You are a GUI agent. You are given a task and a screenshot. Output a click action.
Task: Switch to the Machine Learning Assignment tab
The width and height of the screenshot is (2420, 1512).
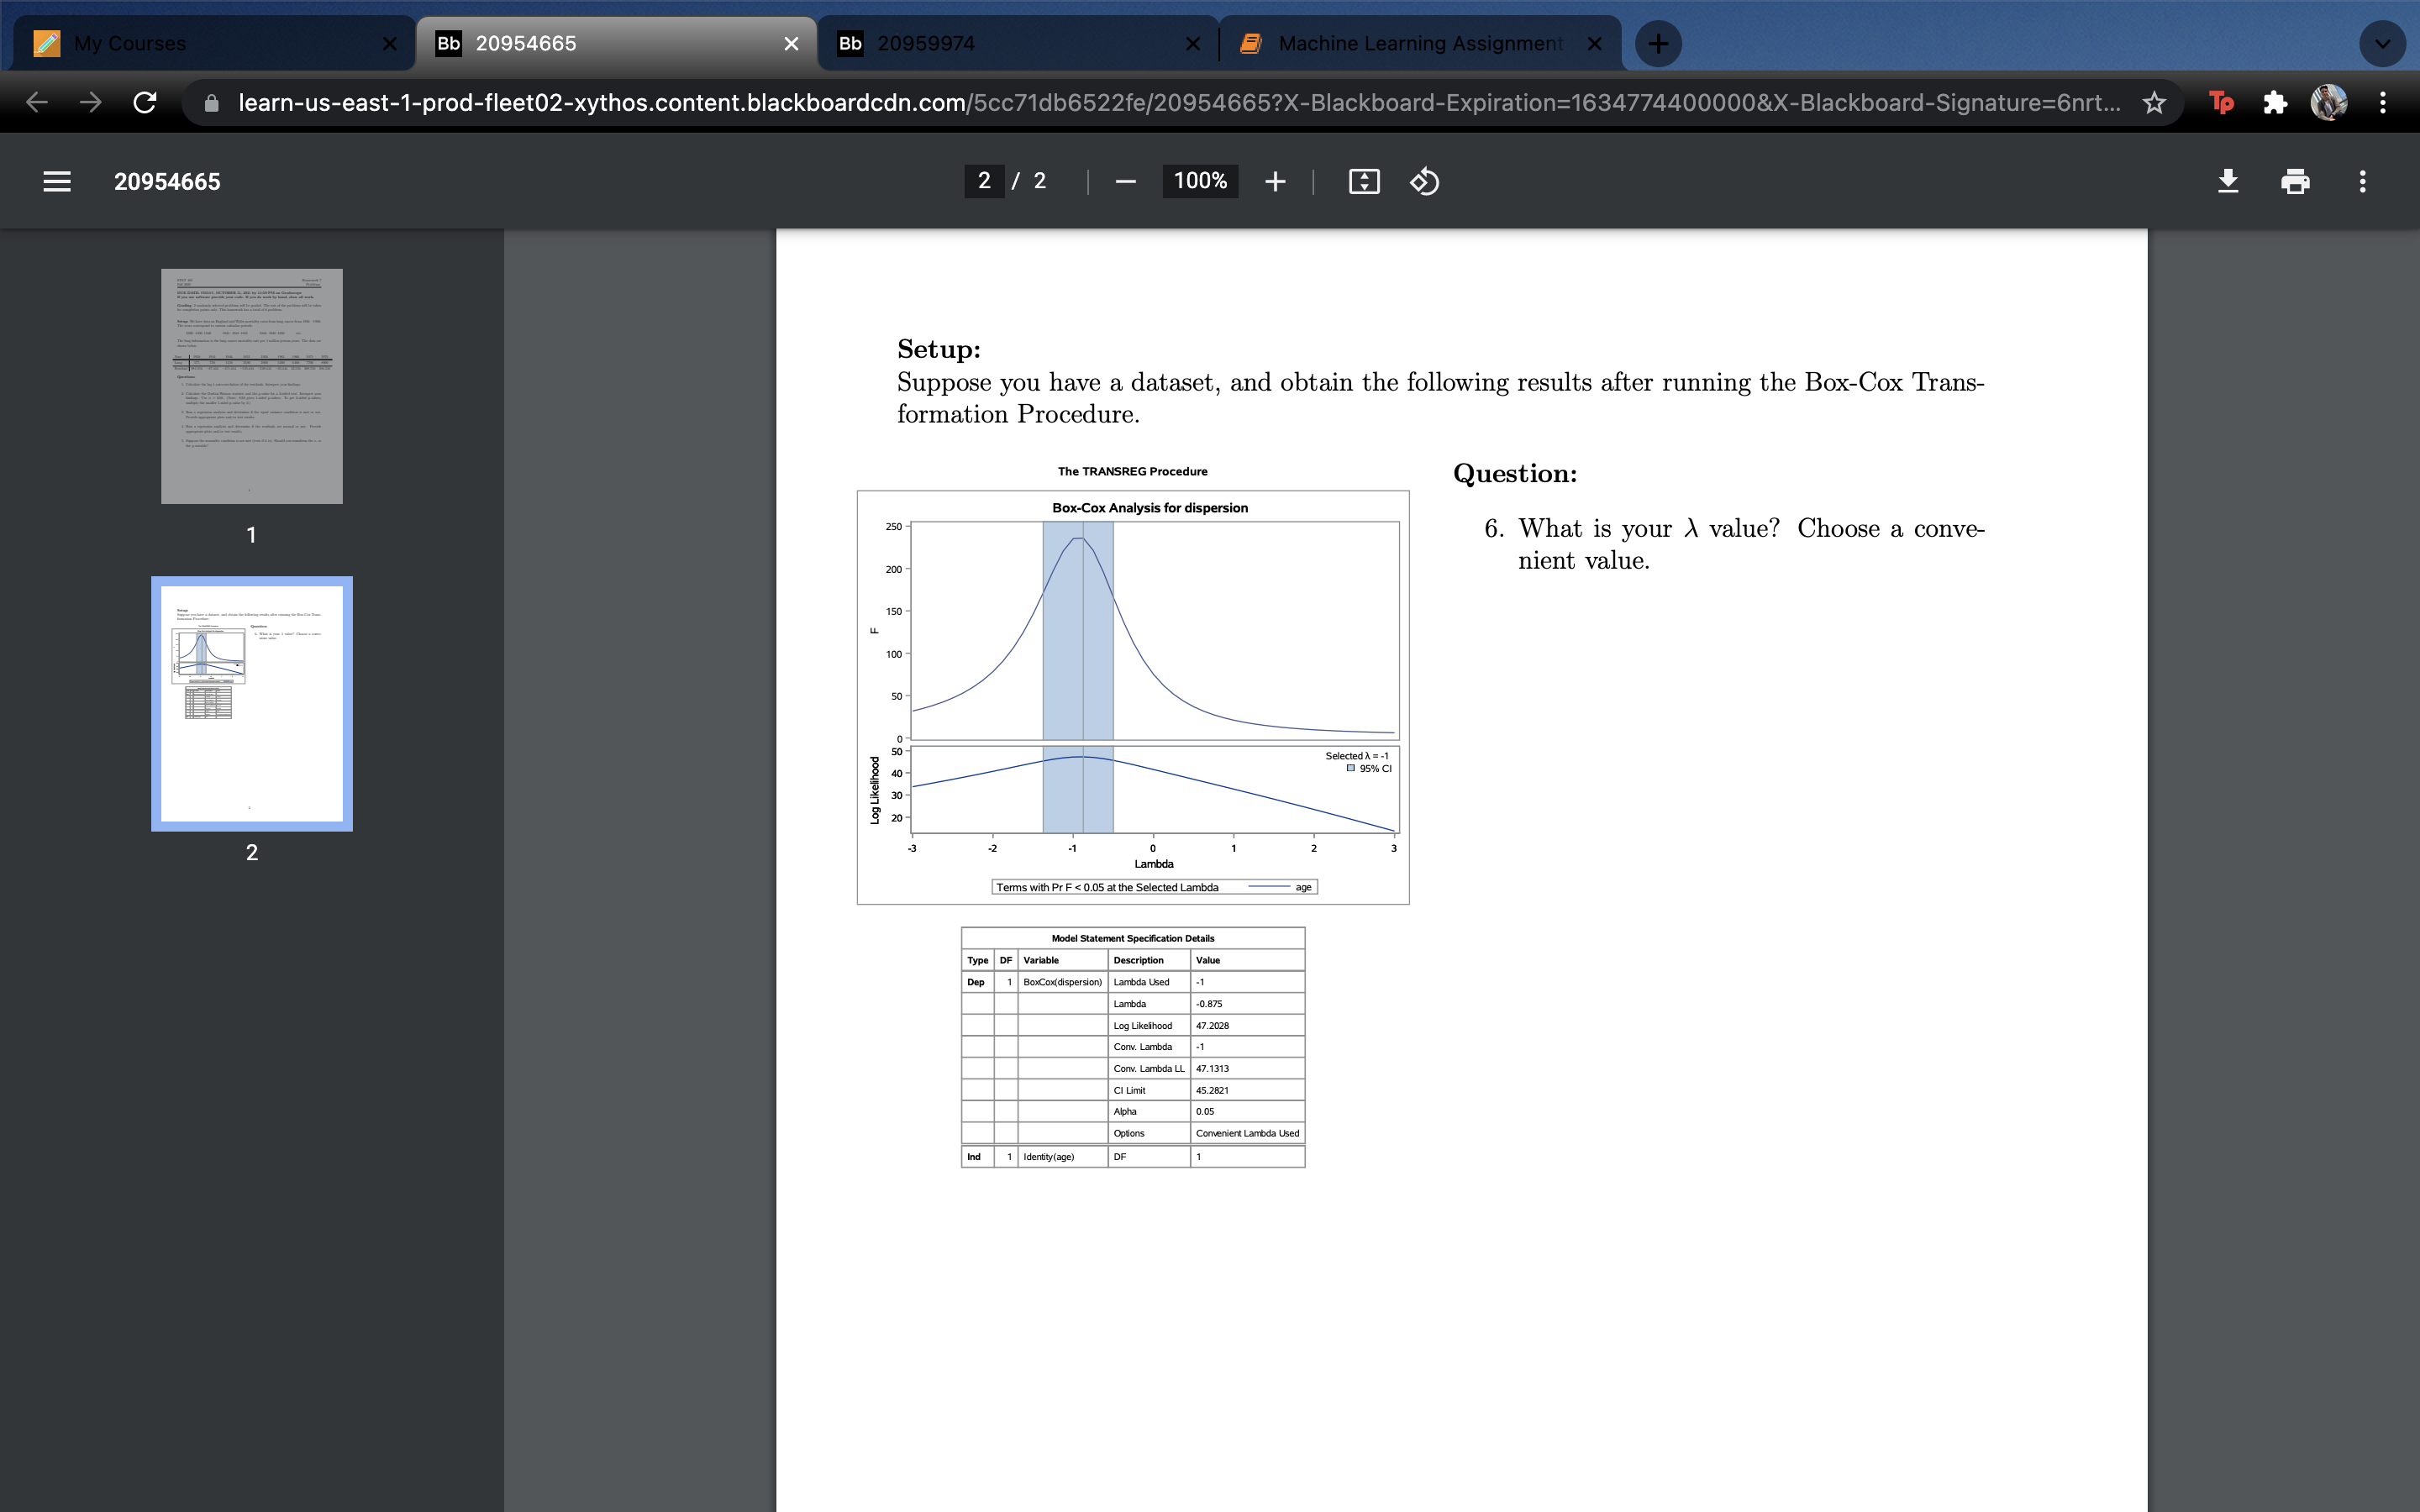(1404, 43)
